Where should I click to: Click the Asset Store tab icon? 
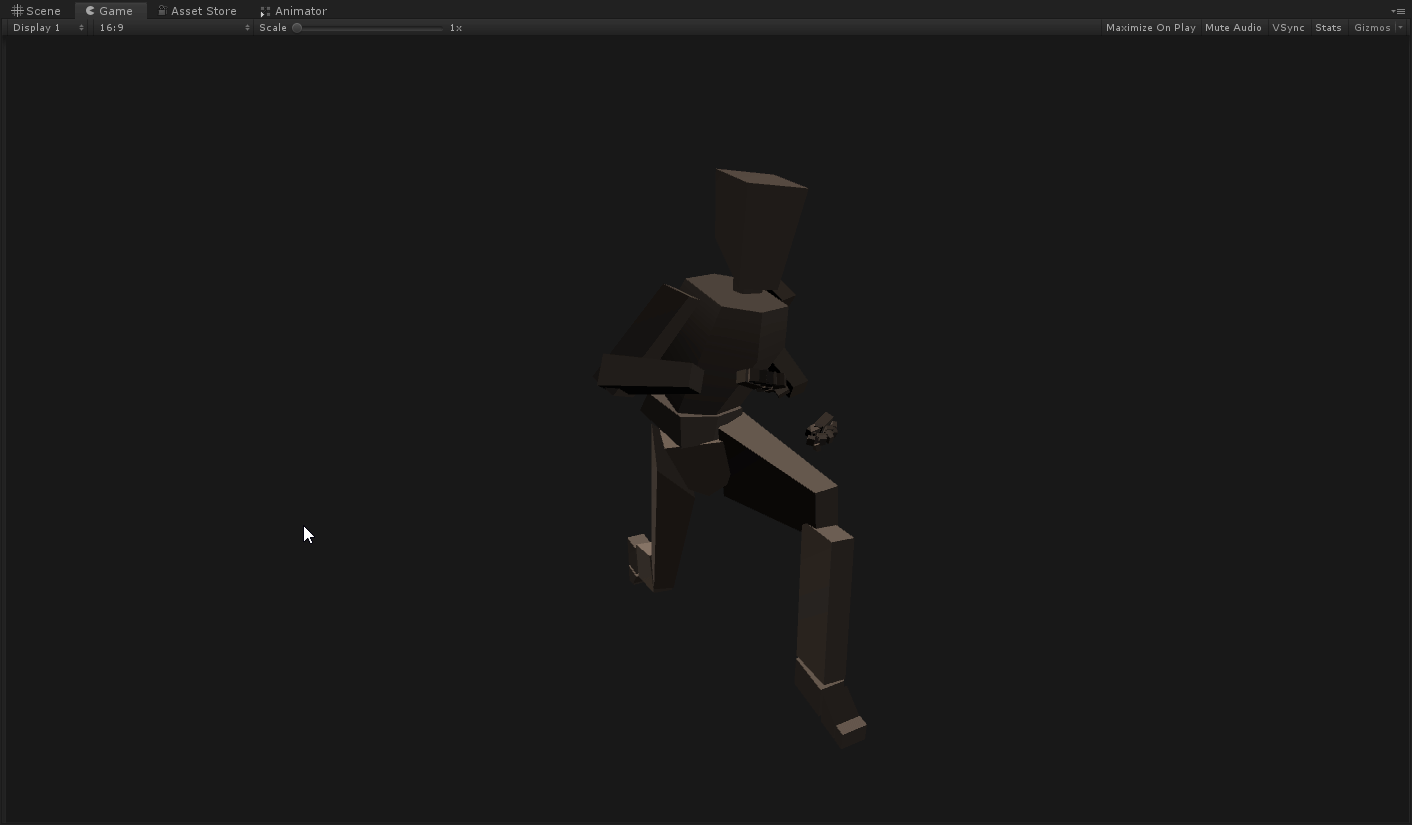162,11
